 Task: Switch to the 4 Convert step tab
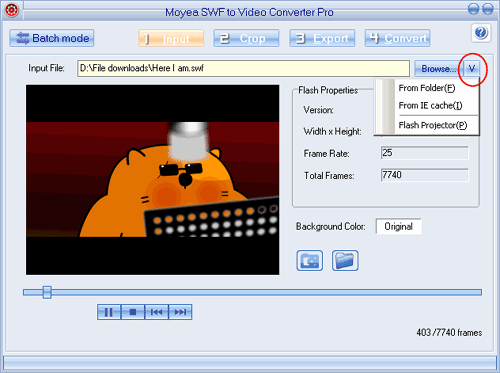click(x=397, y=38)
